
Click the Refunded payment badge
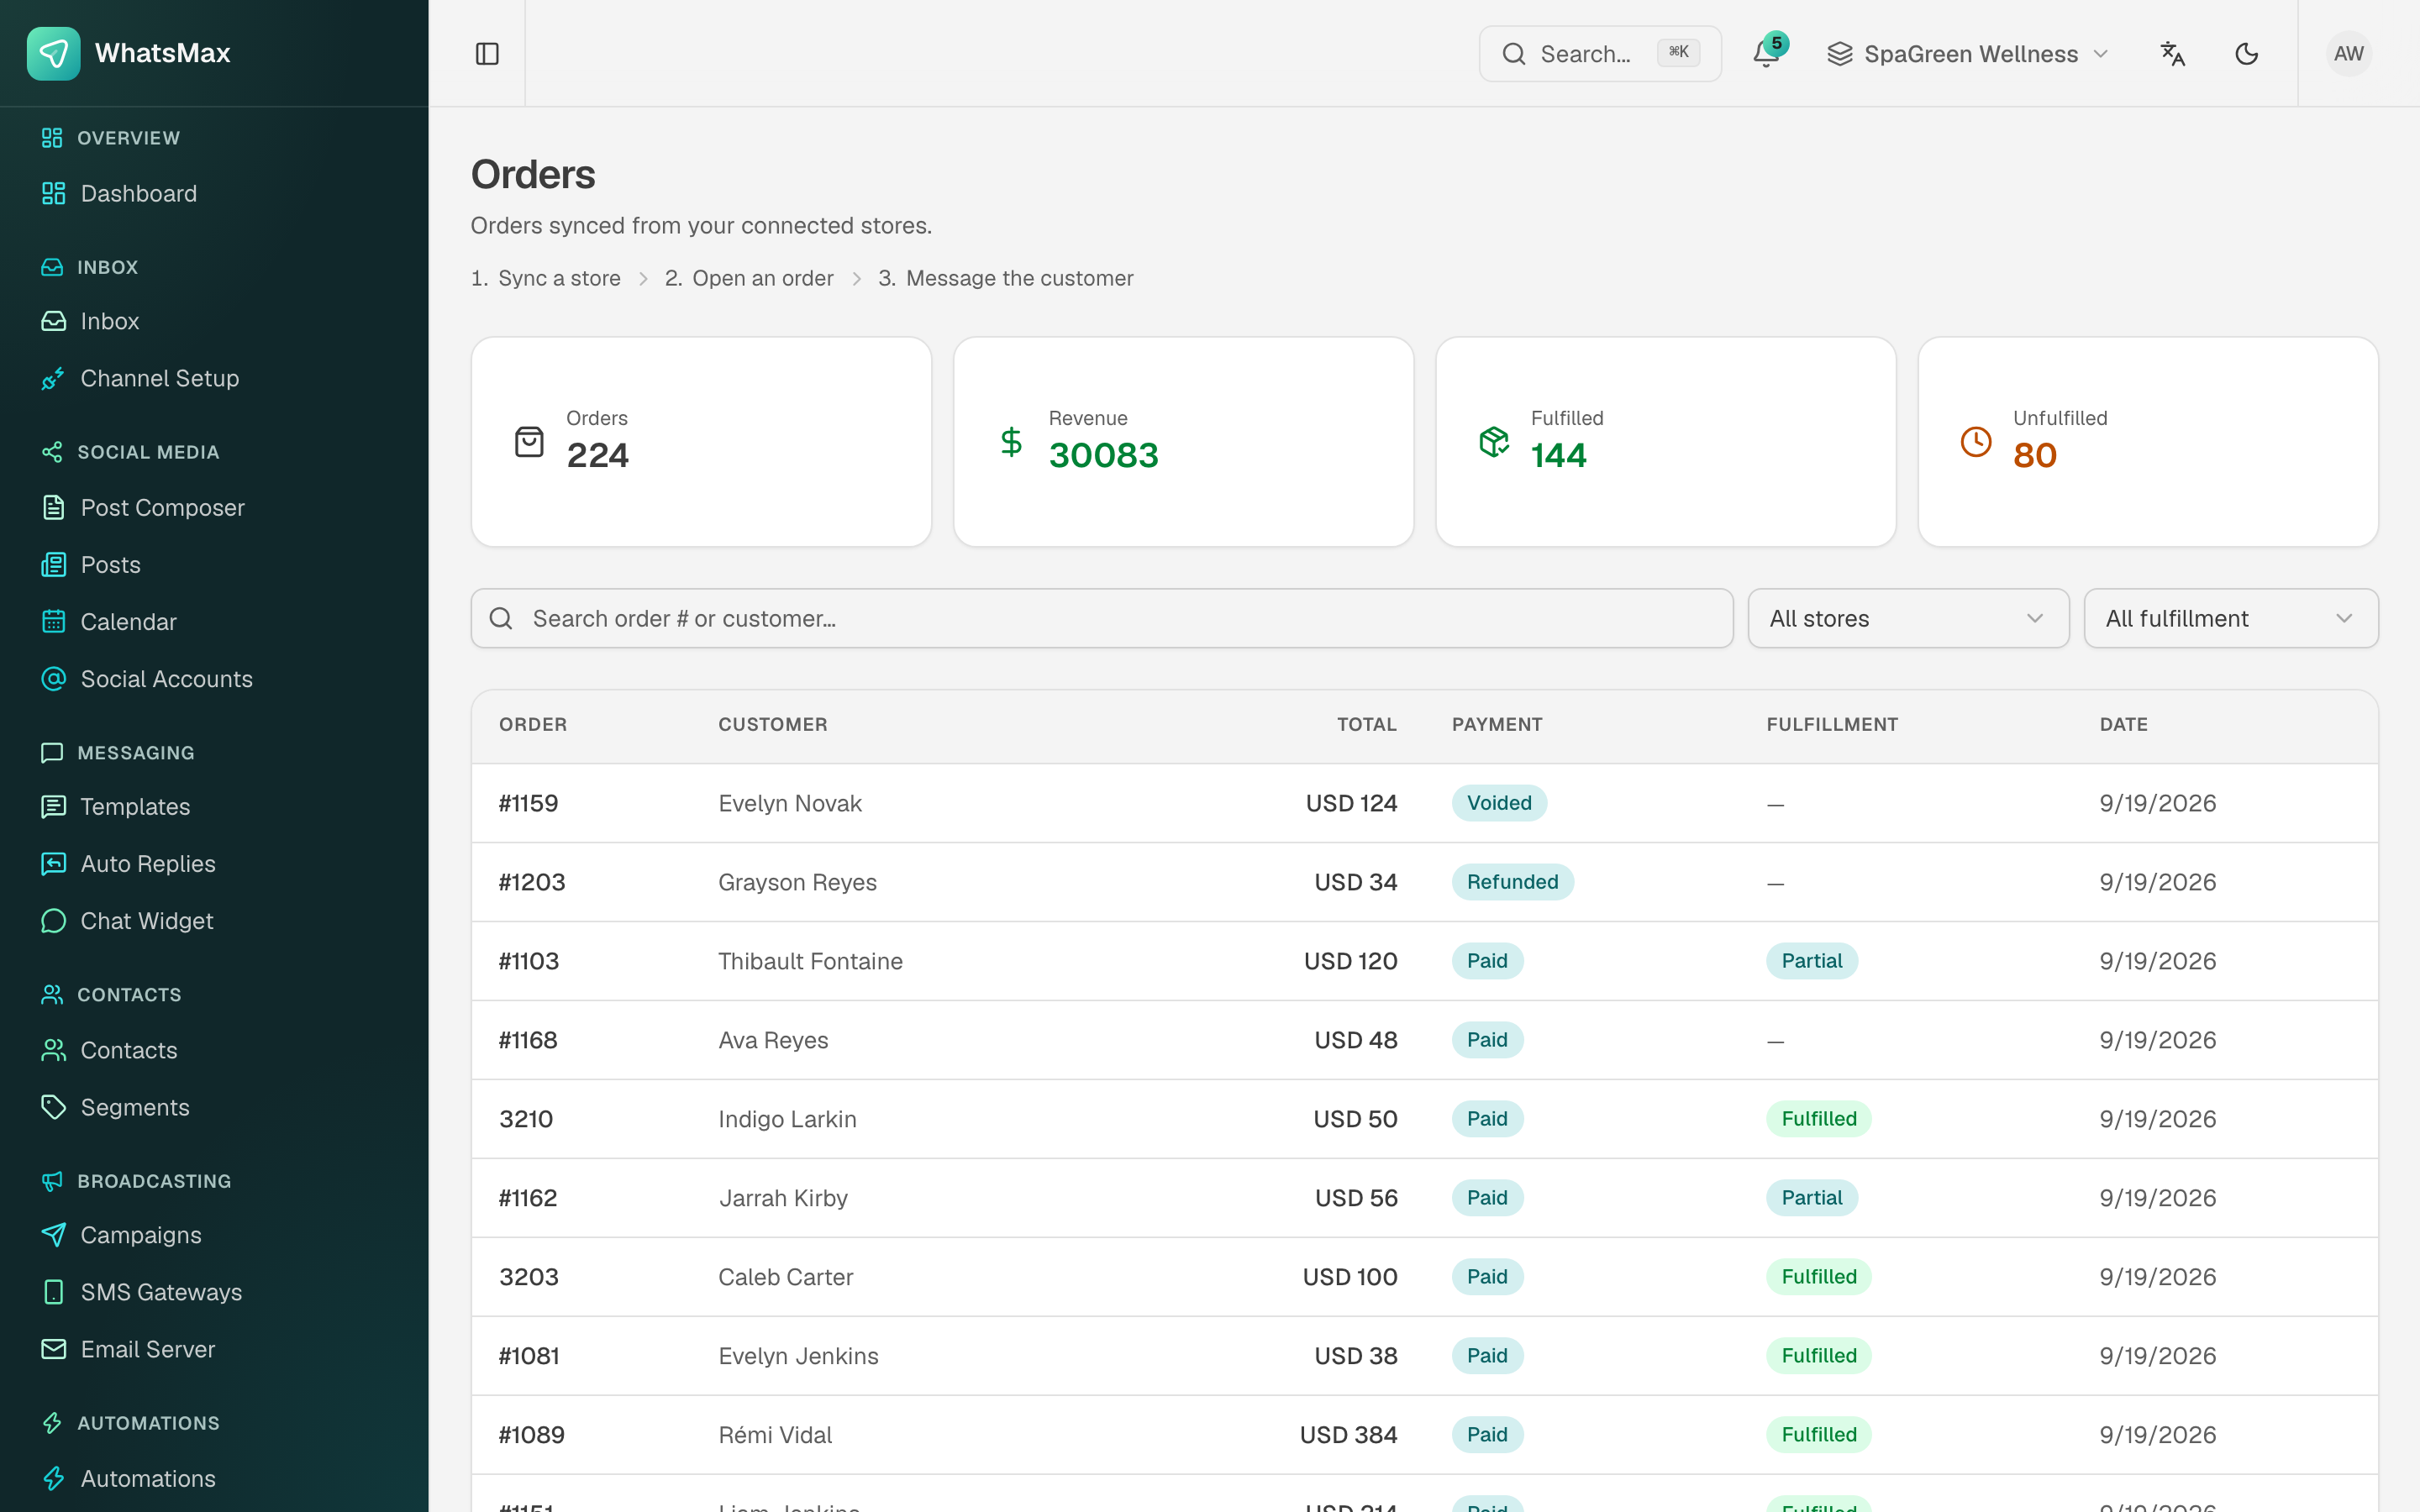click(1512, 882)
